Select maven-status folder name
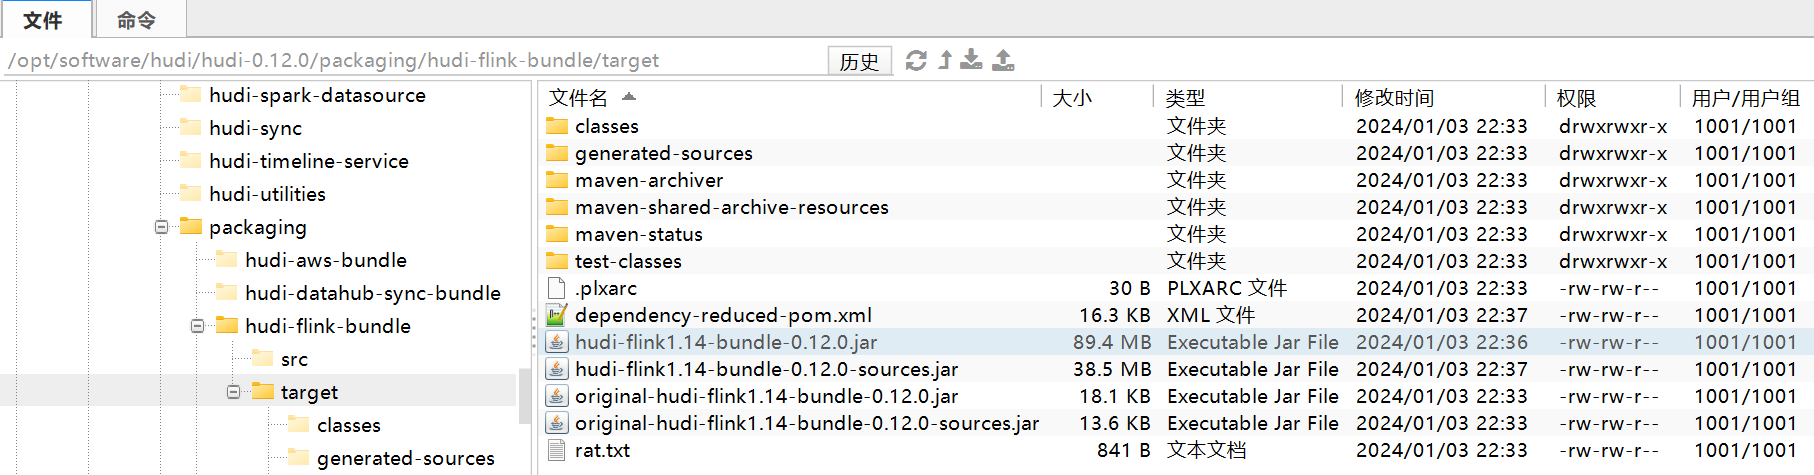1814x475 pixels. coord(639,234)
